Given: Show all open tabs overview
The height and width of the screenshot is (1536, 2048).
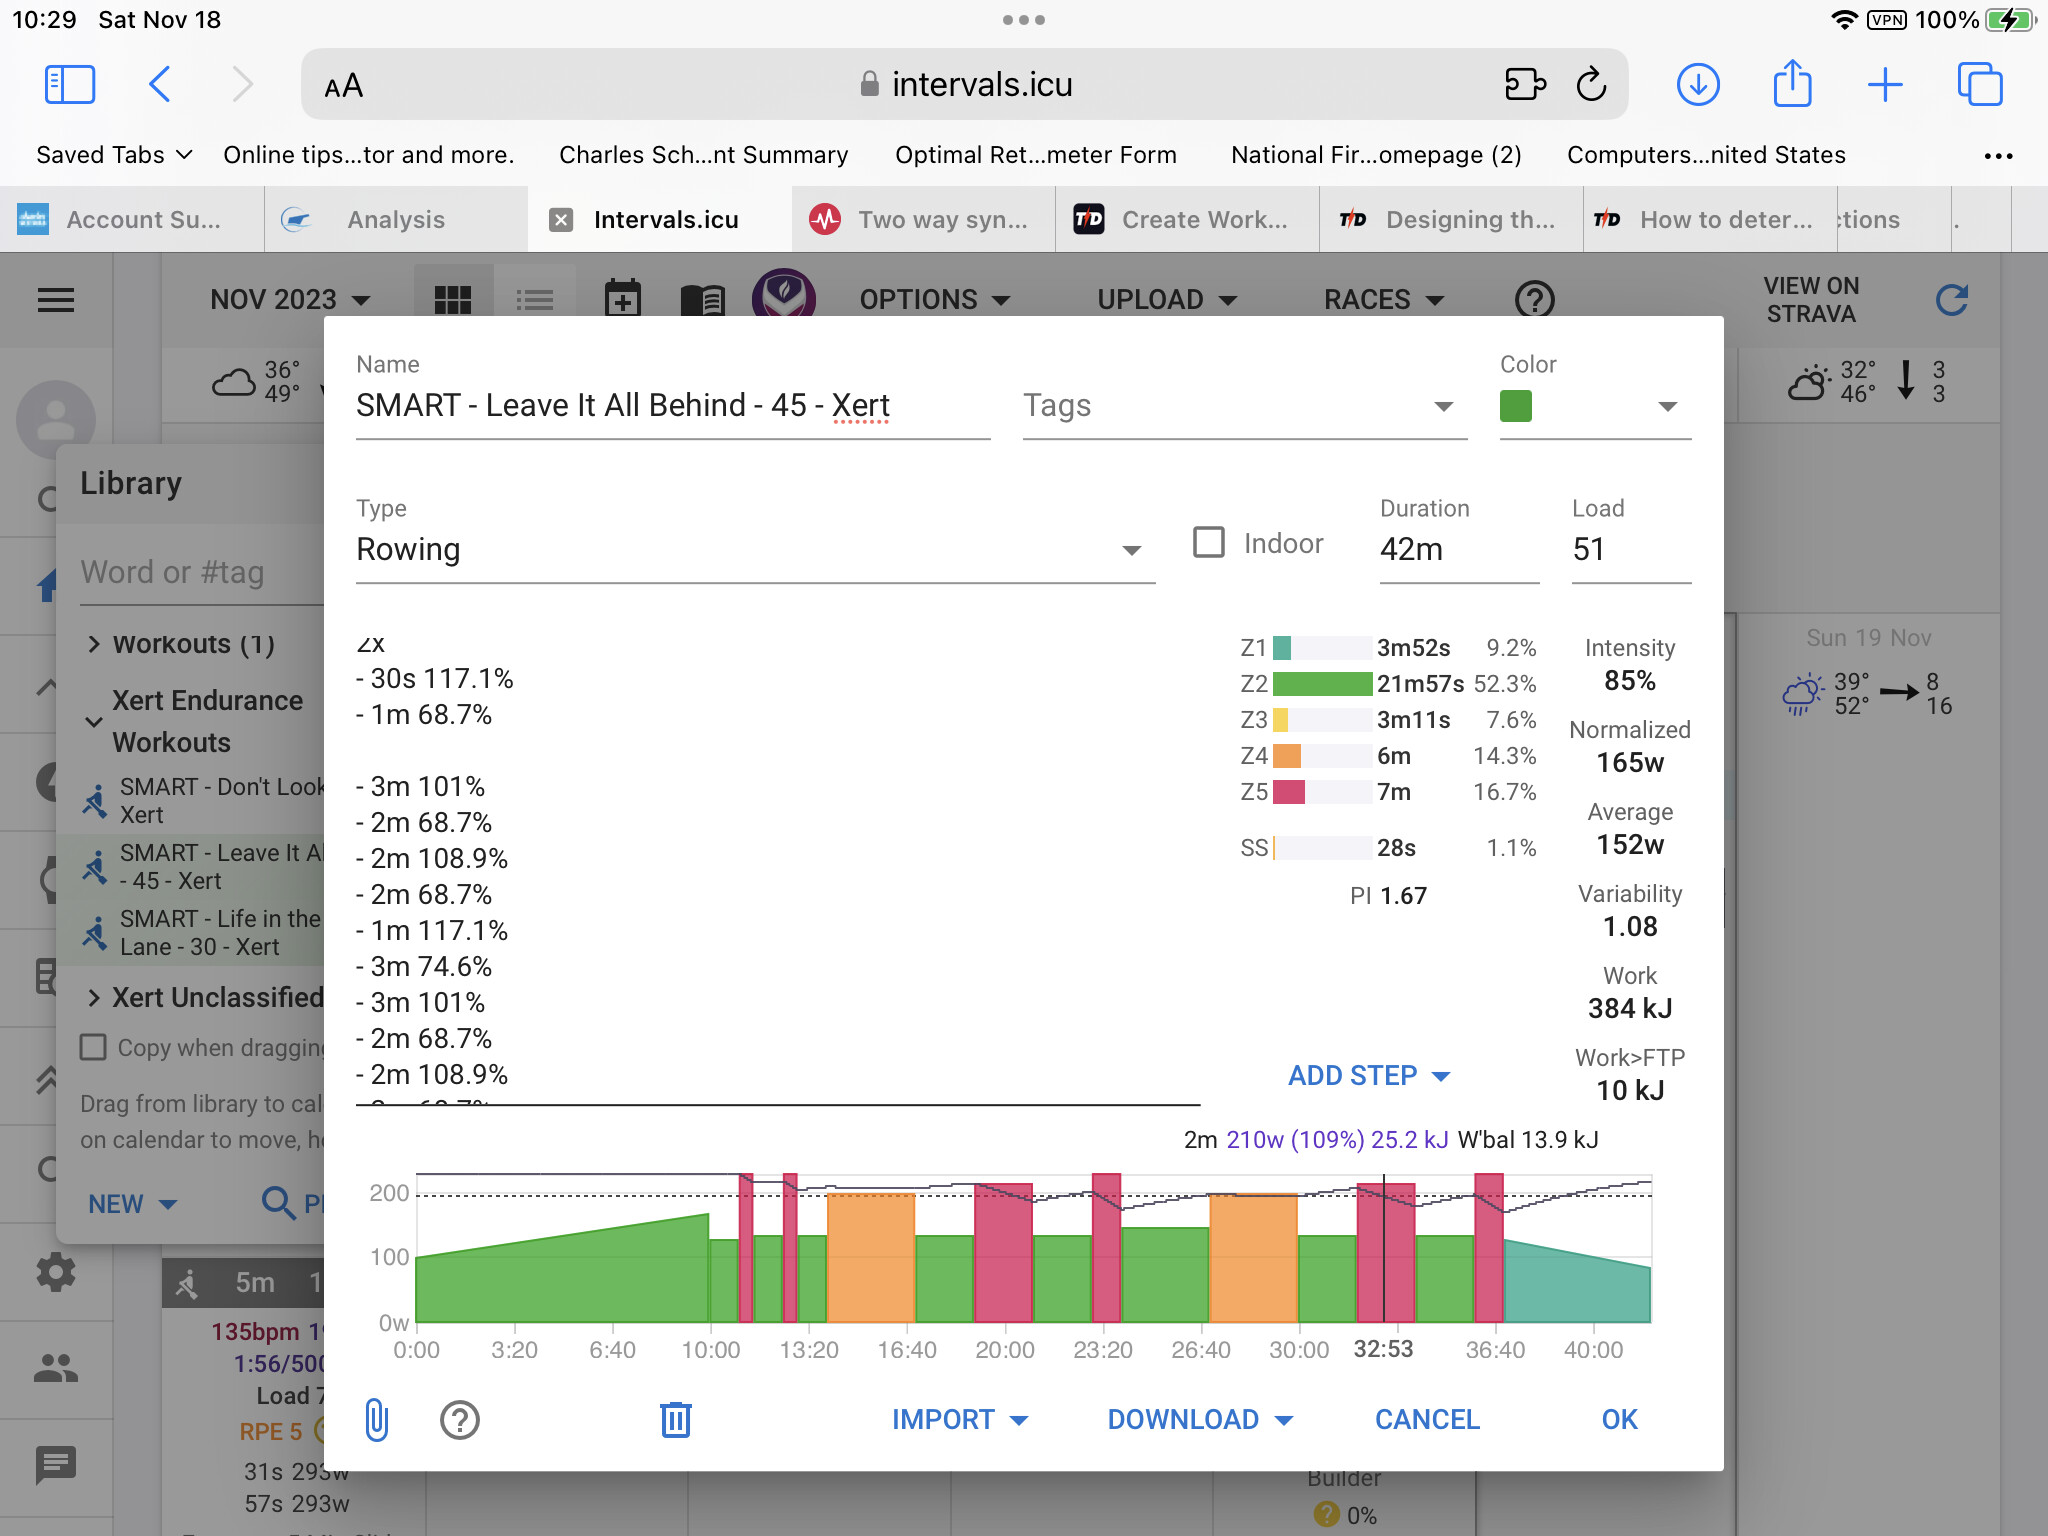Looking at the screenshot, I should click(x=1980, y=85).
